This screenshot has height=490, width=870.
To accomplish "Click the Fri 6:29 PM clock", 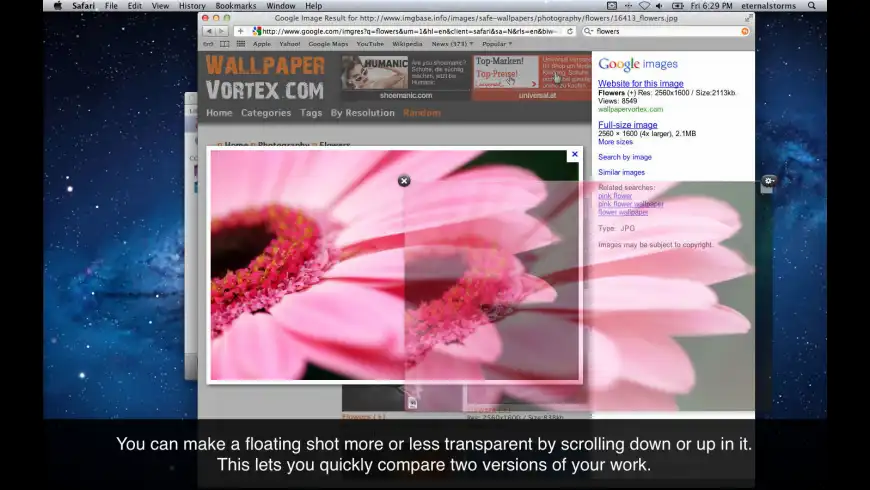I will point(711,6).
